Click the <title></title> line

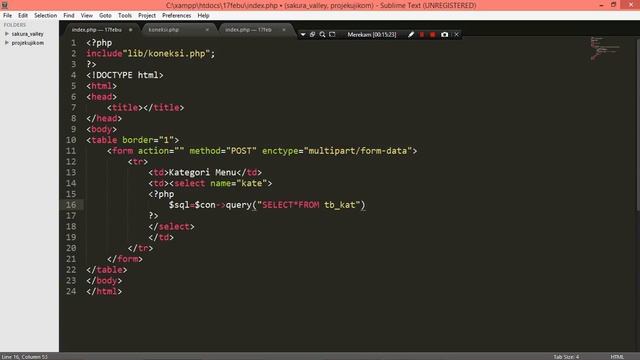click(145, 108)
